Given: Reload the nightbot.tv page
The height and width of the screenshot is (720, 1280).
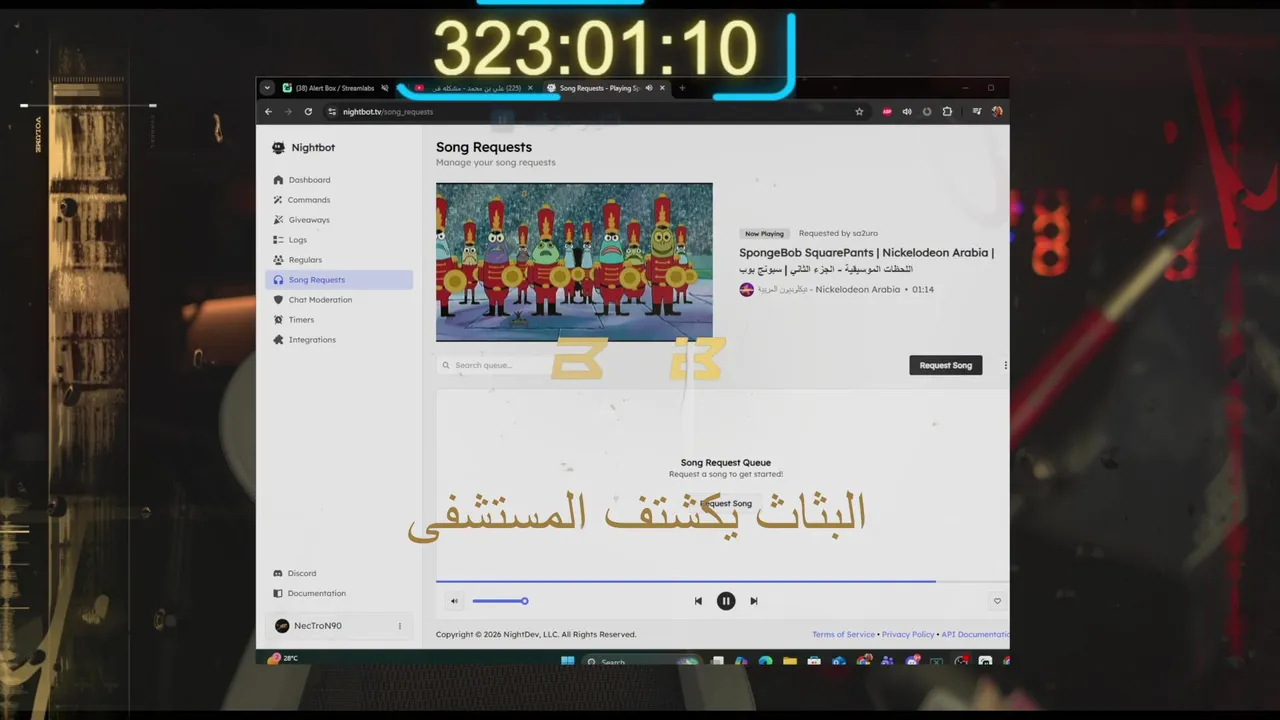Looking at the screenshot, I should [x=308, y=112].
